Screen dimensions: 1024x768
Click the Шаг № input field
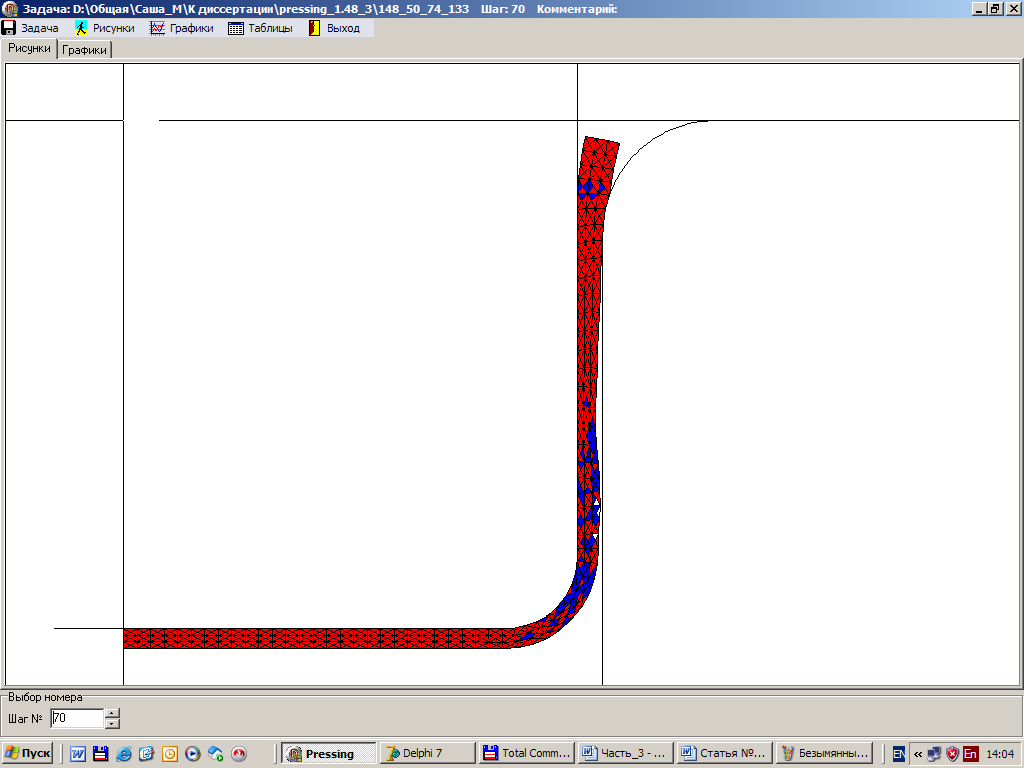point(76,718)
